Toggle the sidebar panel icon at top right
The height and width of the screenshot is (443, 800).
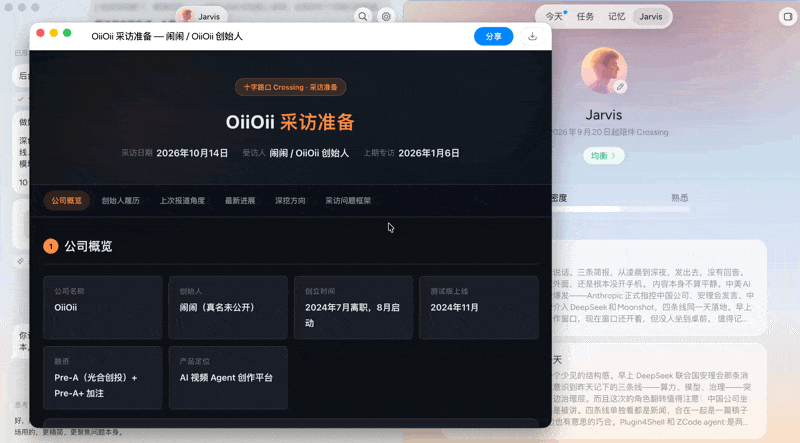click(788, 16)
